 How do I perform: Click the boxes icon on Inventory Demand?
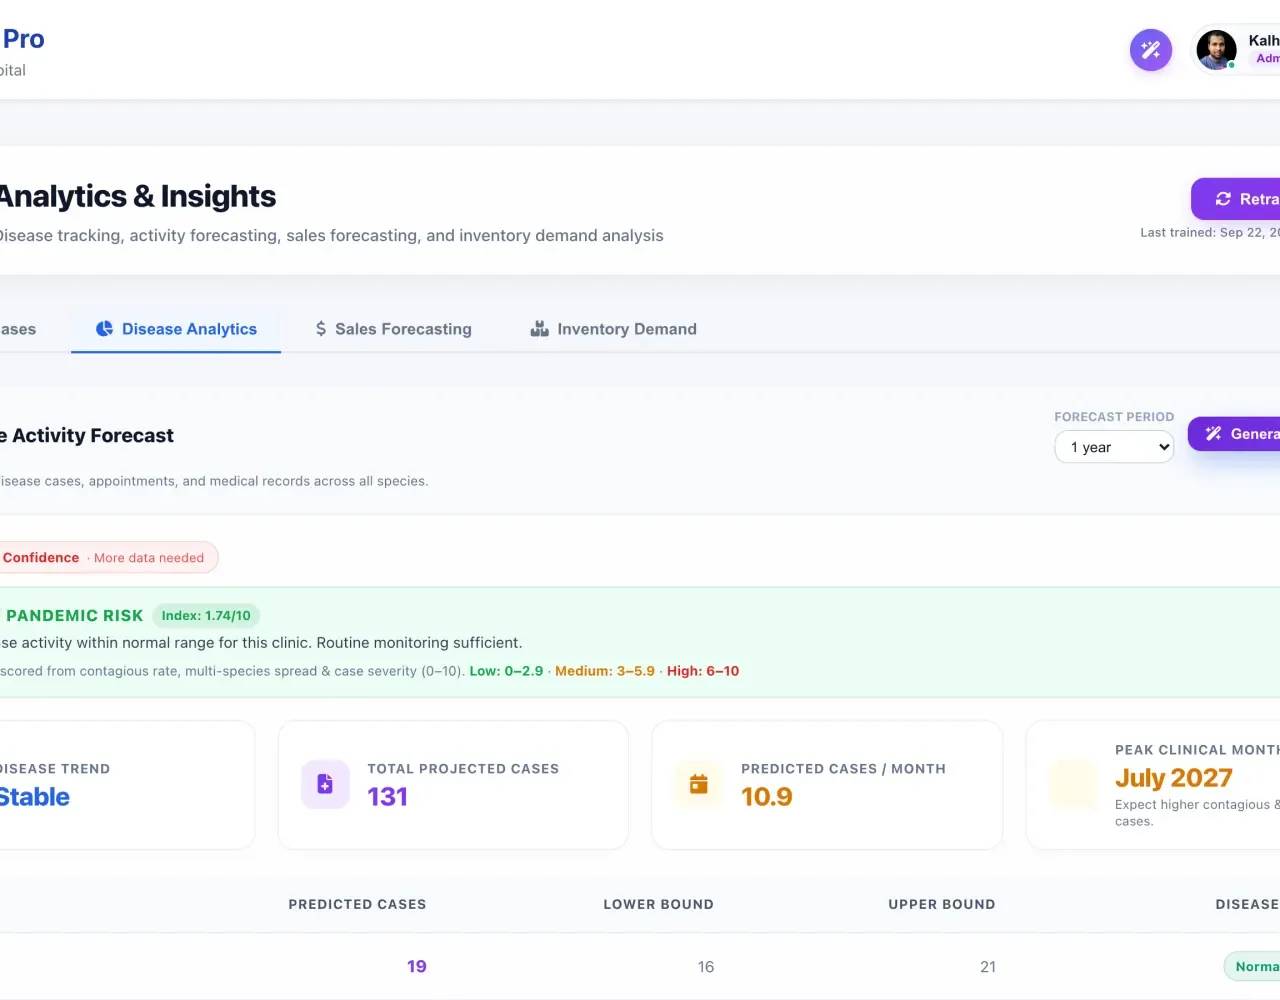(x=539, y=329)
